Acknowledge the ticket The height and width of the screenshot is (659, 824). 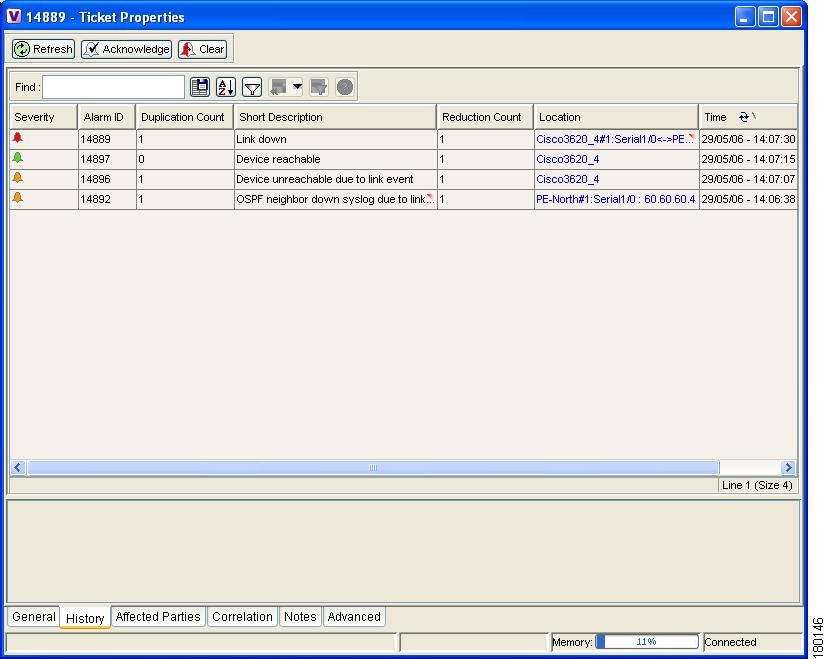126,49
